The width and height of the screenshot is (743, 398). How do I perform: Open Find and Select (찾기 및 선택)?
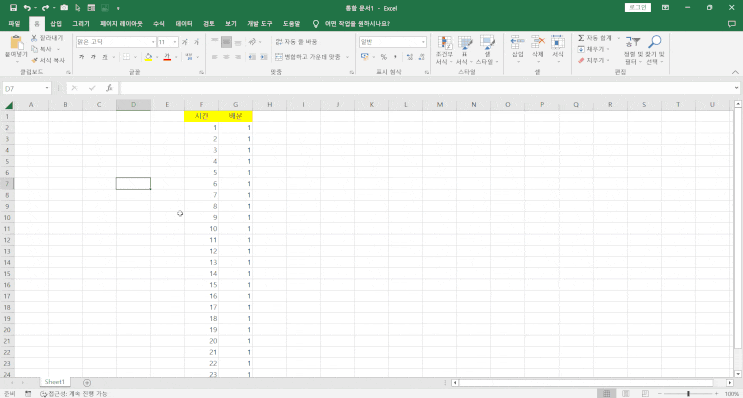pos(655,50)
